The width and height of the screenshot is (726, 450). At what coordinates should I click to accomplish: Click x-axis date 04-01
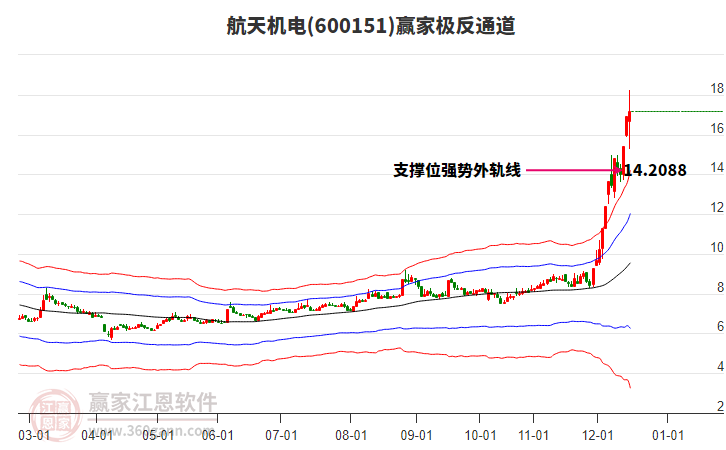97,436
